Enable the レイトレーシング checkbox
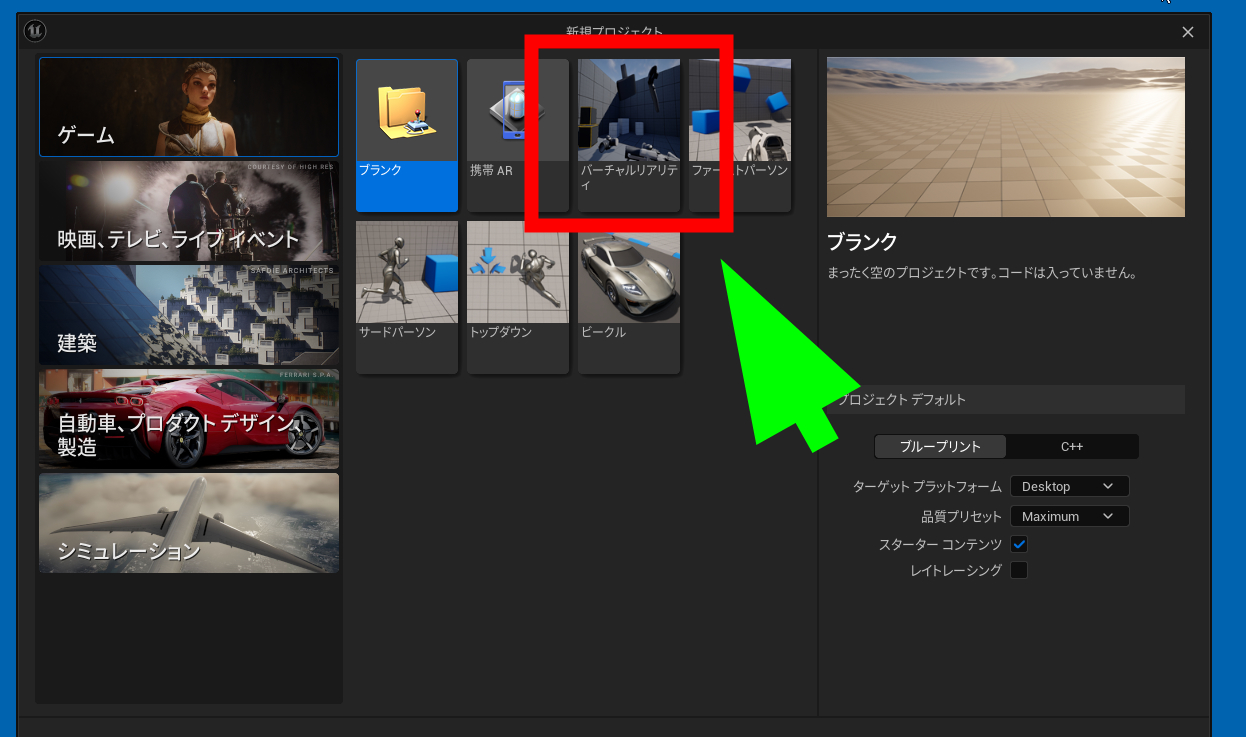This screenshot has height=737, width=1246. [x=1019, y=571]
